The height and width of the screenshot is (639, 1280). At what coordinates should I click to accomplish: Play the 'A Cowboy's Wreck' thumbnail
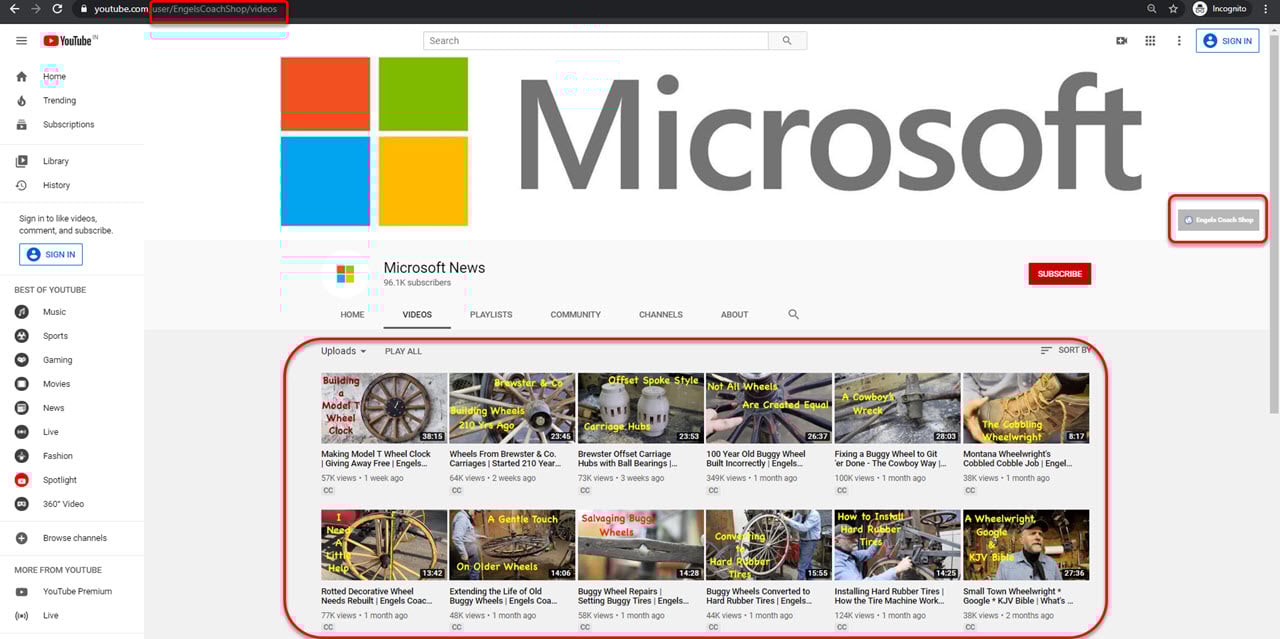pyautogui.click(x=897, y=408)
